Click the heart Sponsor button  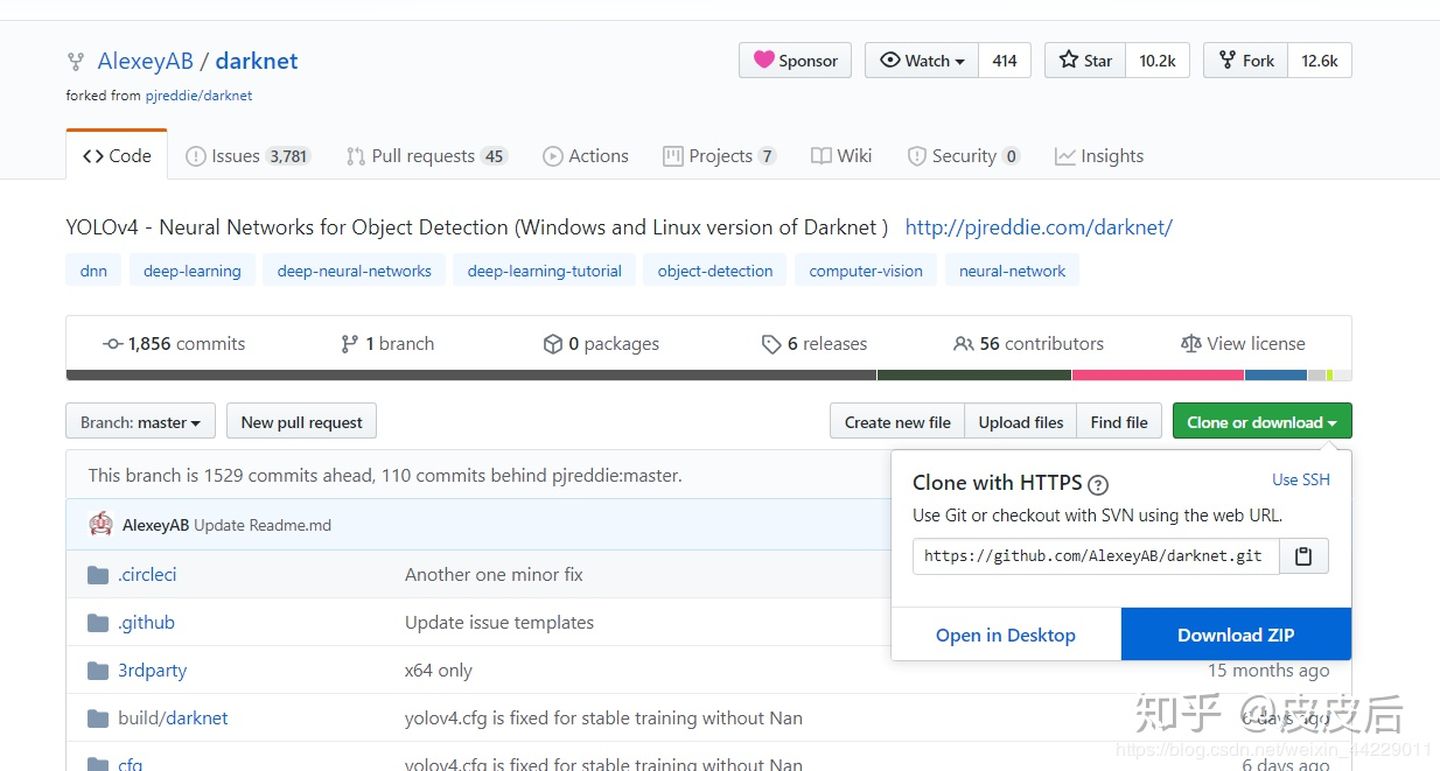tap(795, 61)
